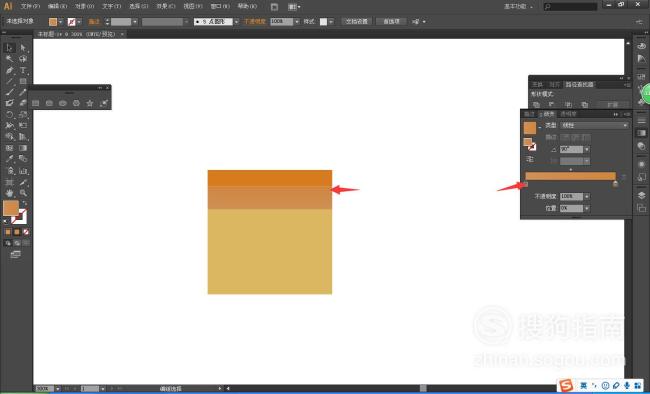Switch toolbox paint mode to Color
This screenshot has height=394, width=650.
pos(8,232)
